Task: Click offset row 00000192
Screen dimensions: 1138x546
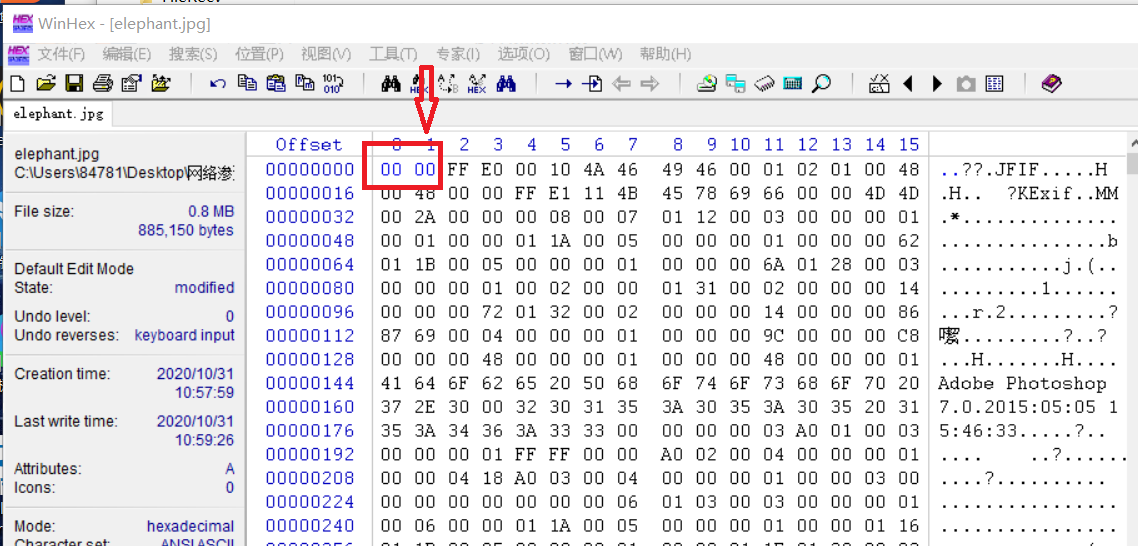Action: pos(310,454)
